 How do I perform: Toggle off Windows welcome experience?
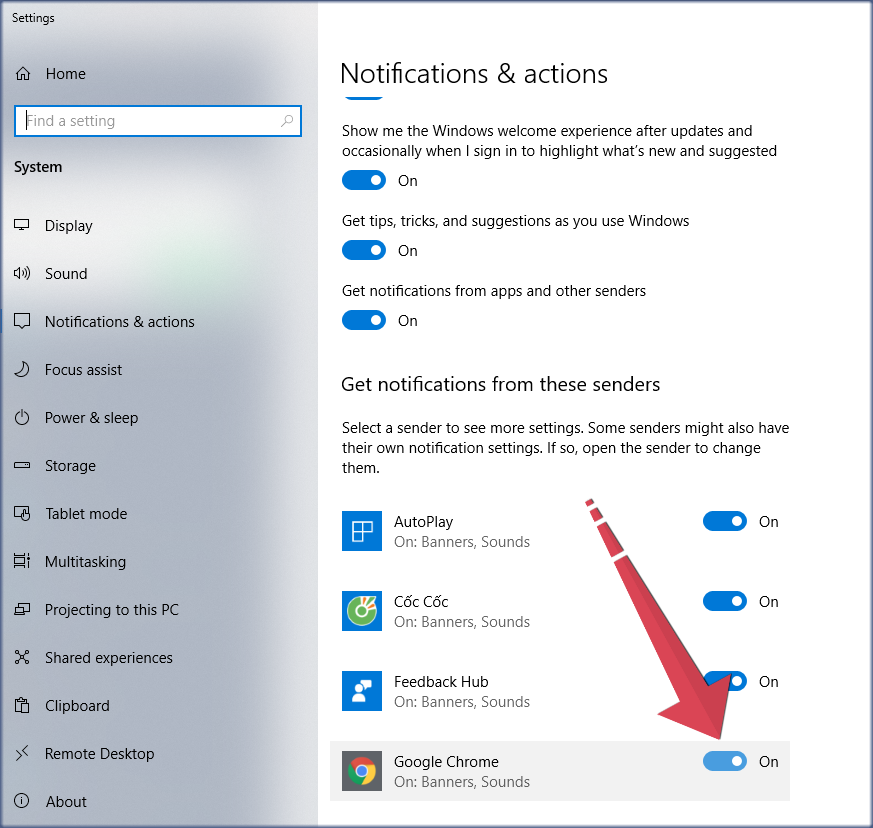[x=364, y=181]
